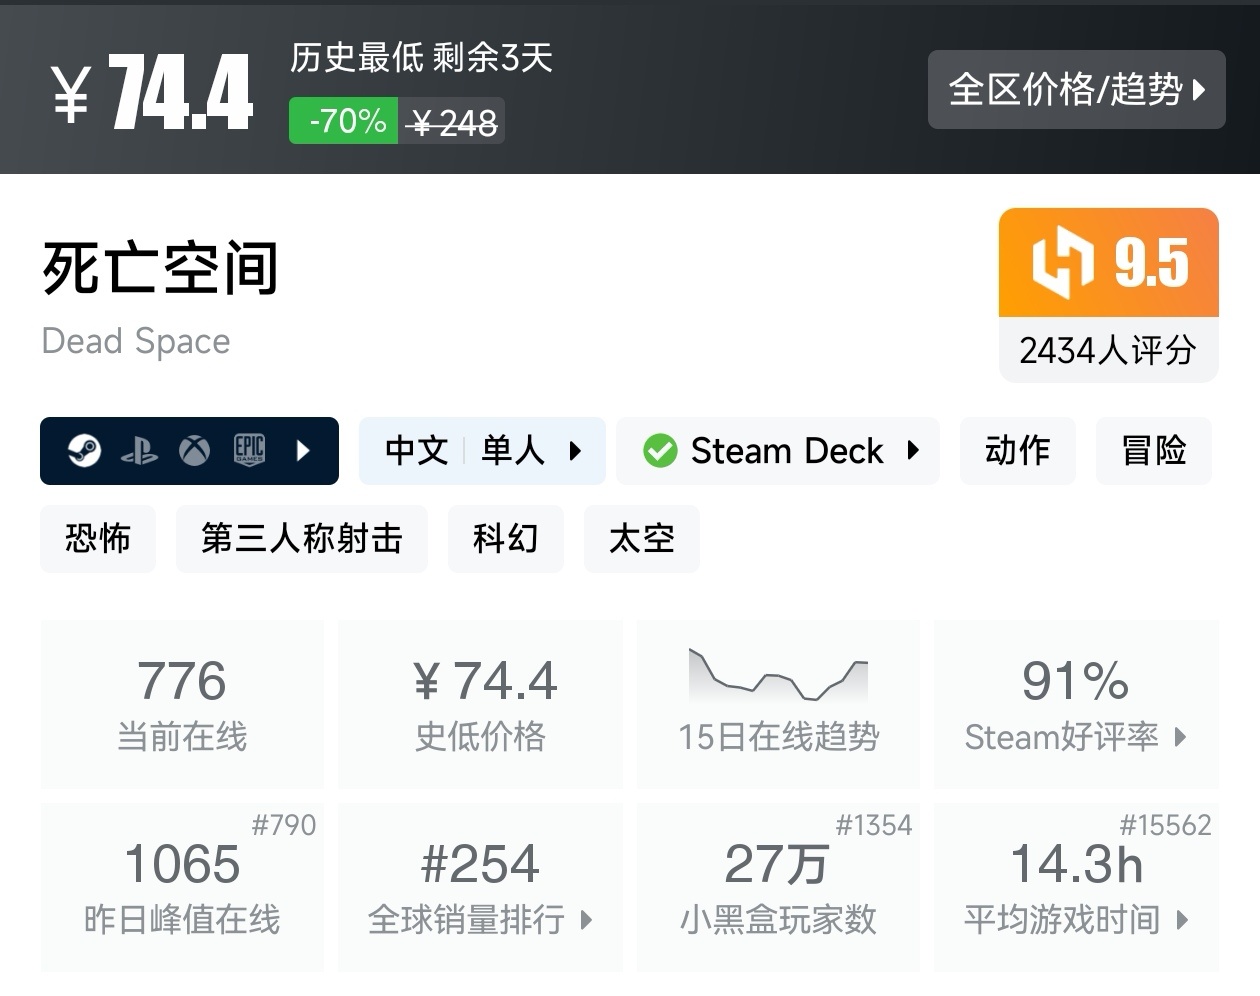Click the Steam platform icon
The width and height of the screenshot is (1260, 996).
click(84, 451)
